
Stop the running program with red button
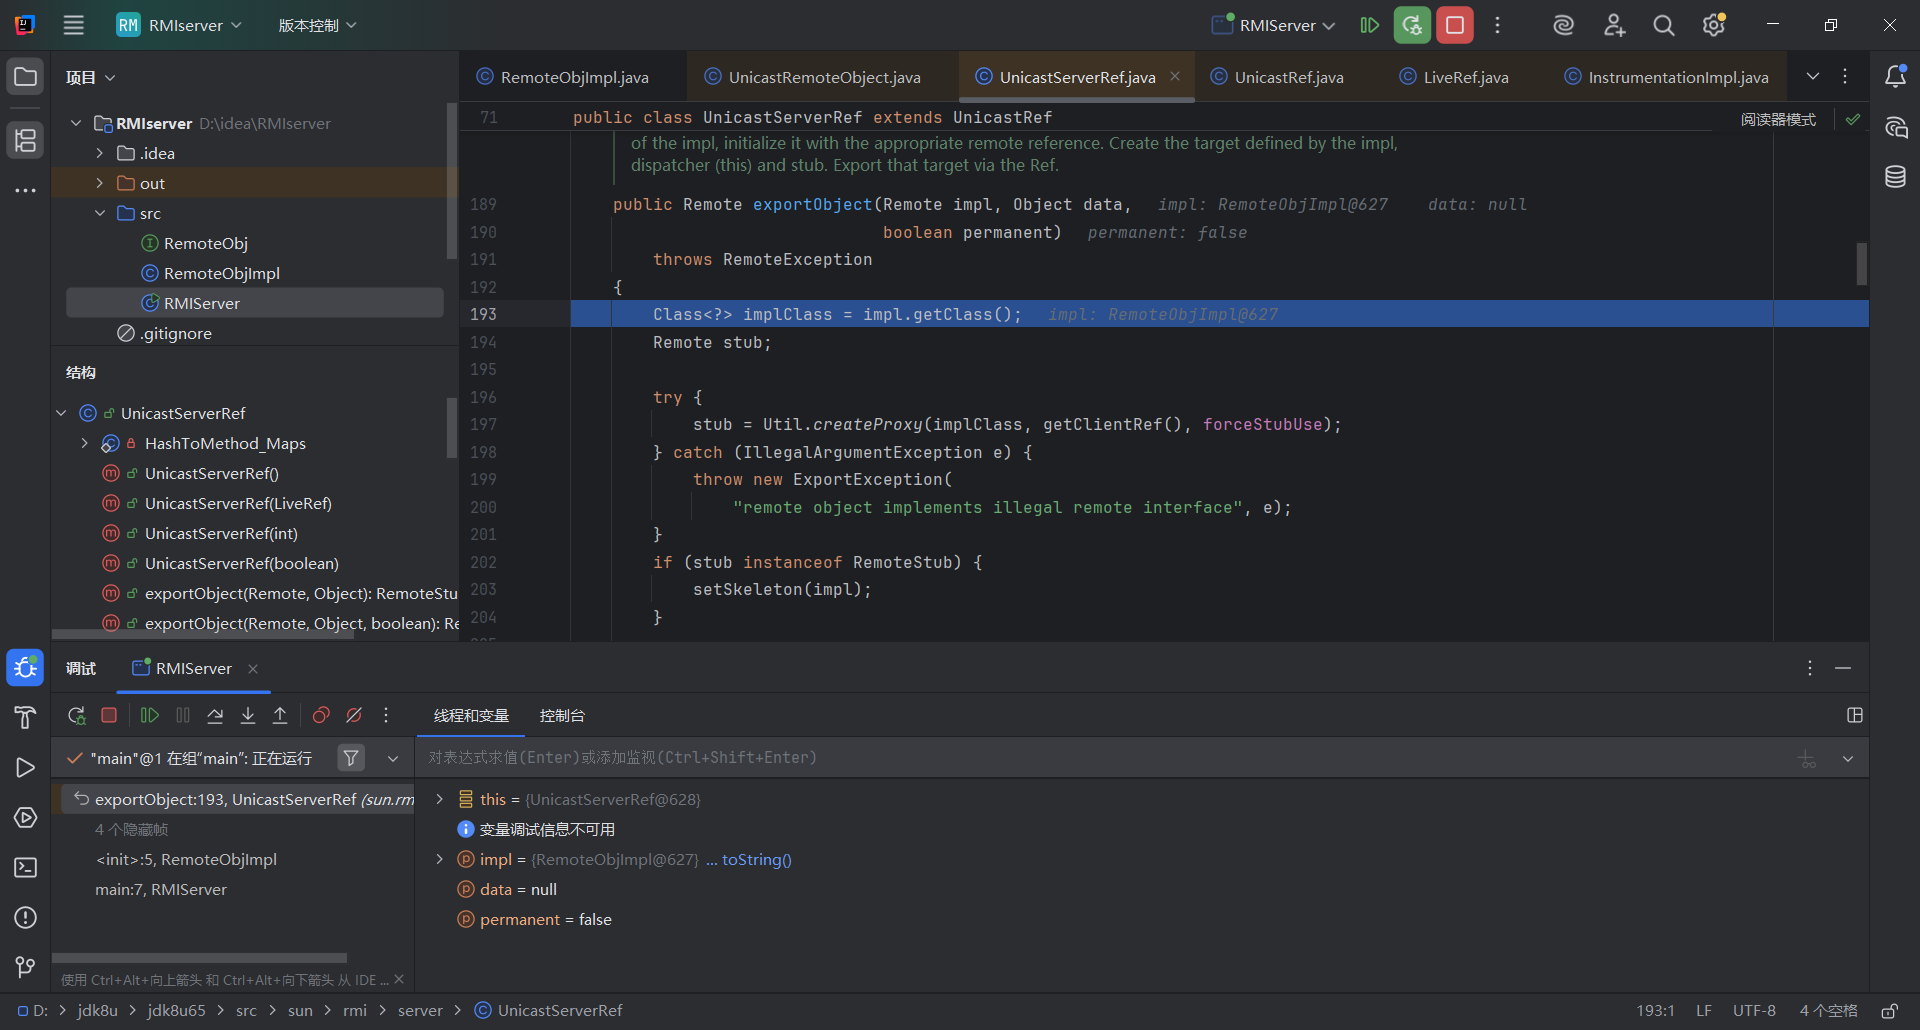[1455, 25]
